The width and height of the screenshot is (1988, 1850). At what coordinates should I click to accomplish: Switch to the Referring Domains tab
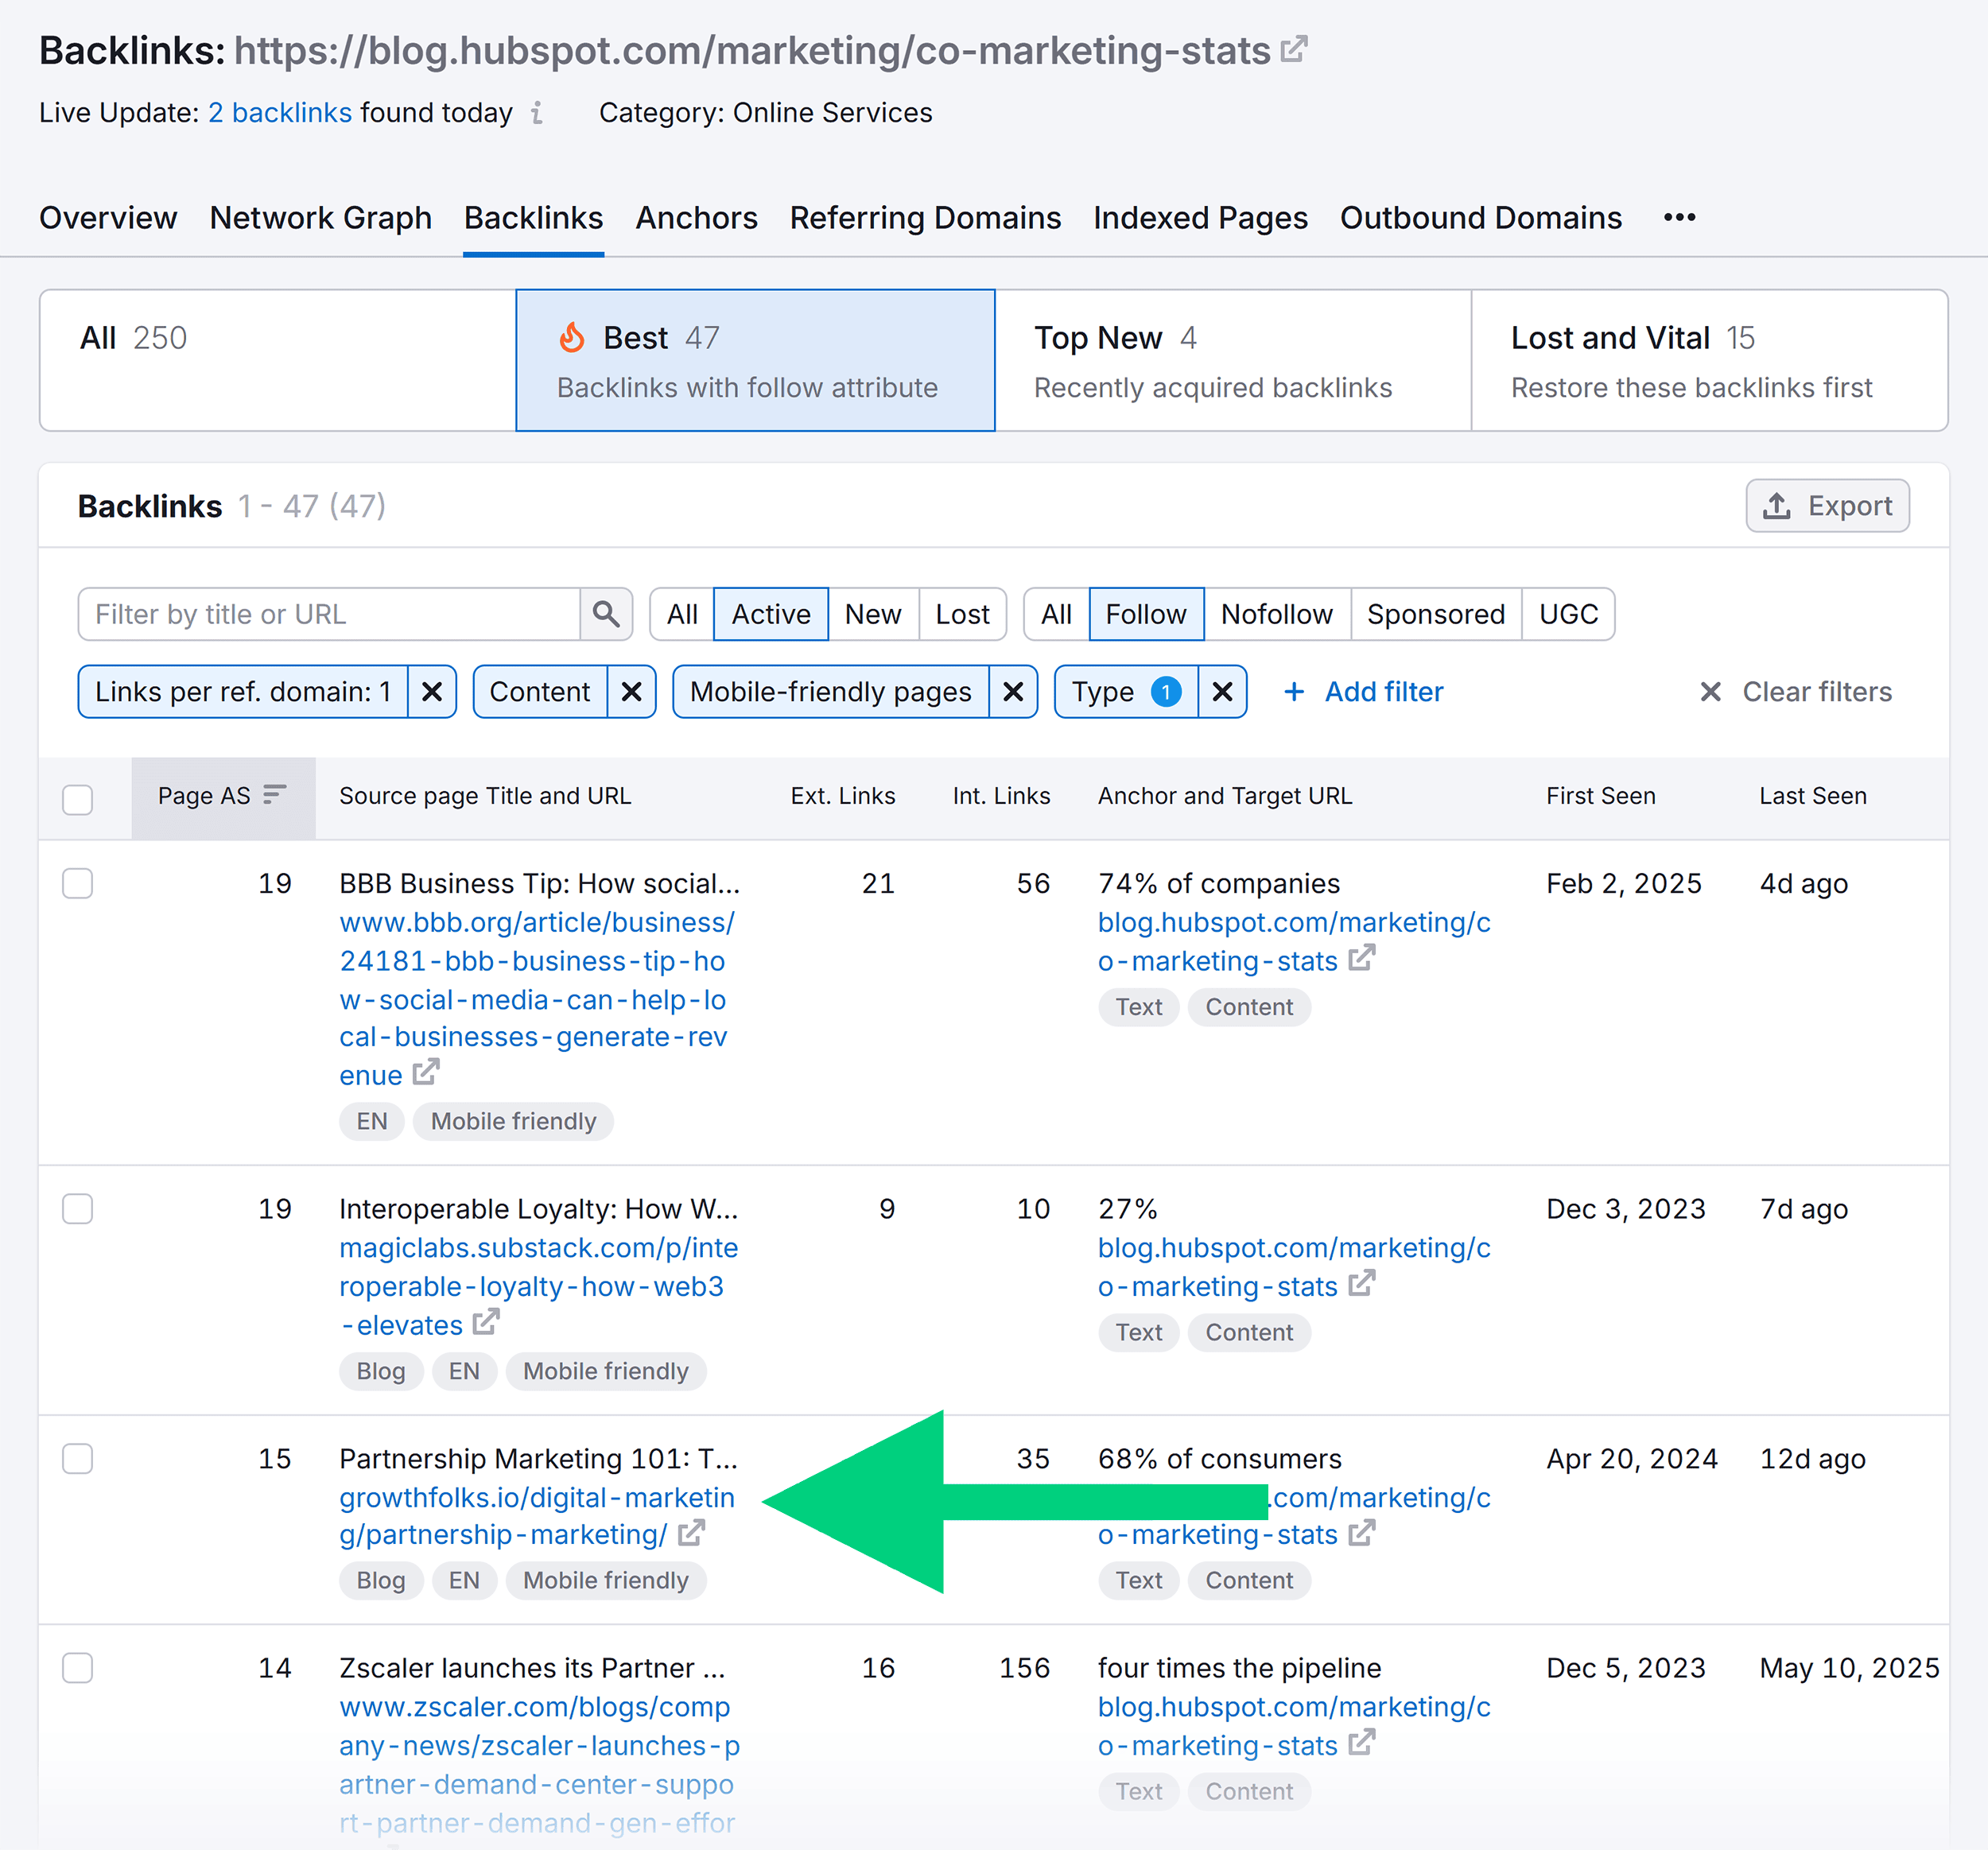tap(925, 218)
